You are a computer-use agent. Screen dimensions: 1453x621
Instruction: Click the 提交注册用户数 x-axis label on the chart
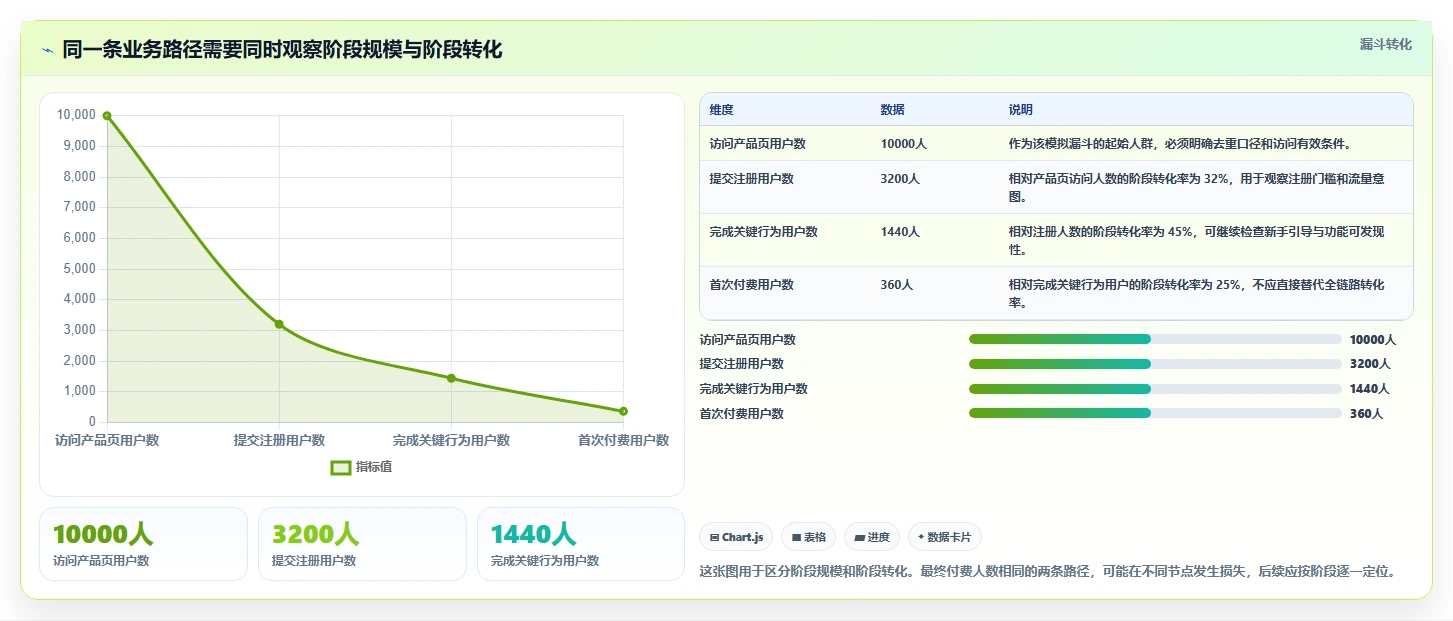[x=279, y=440]
